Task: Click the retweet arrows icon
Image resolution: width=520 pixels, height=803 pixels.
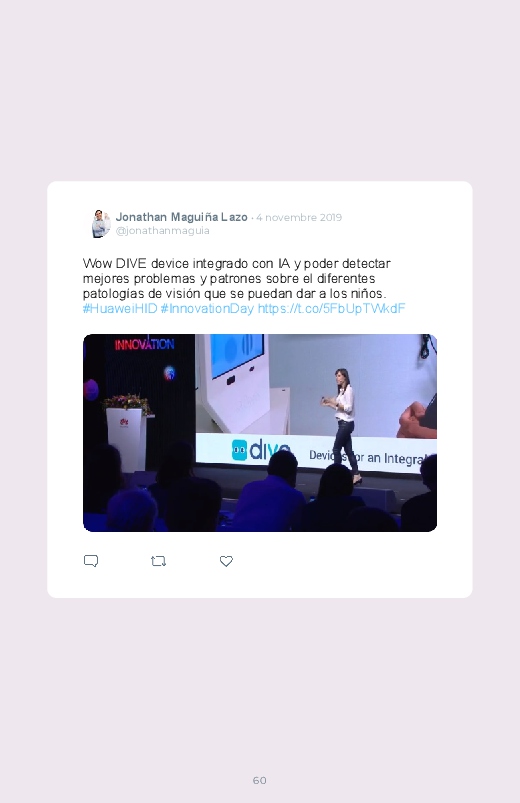Action: click(158, 561)
